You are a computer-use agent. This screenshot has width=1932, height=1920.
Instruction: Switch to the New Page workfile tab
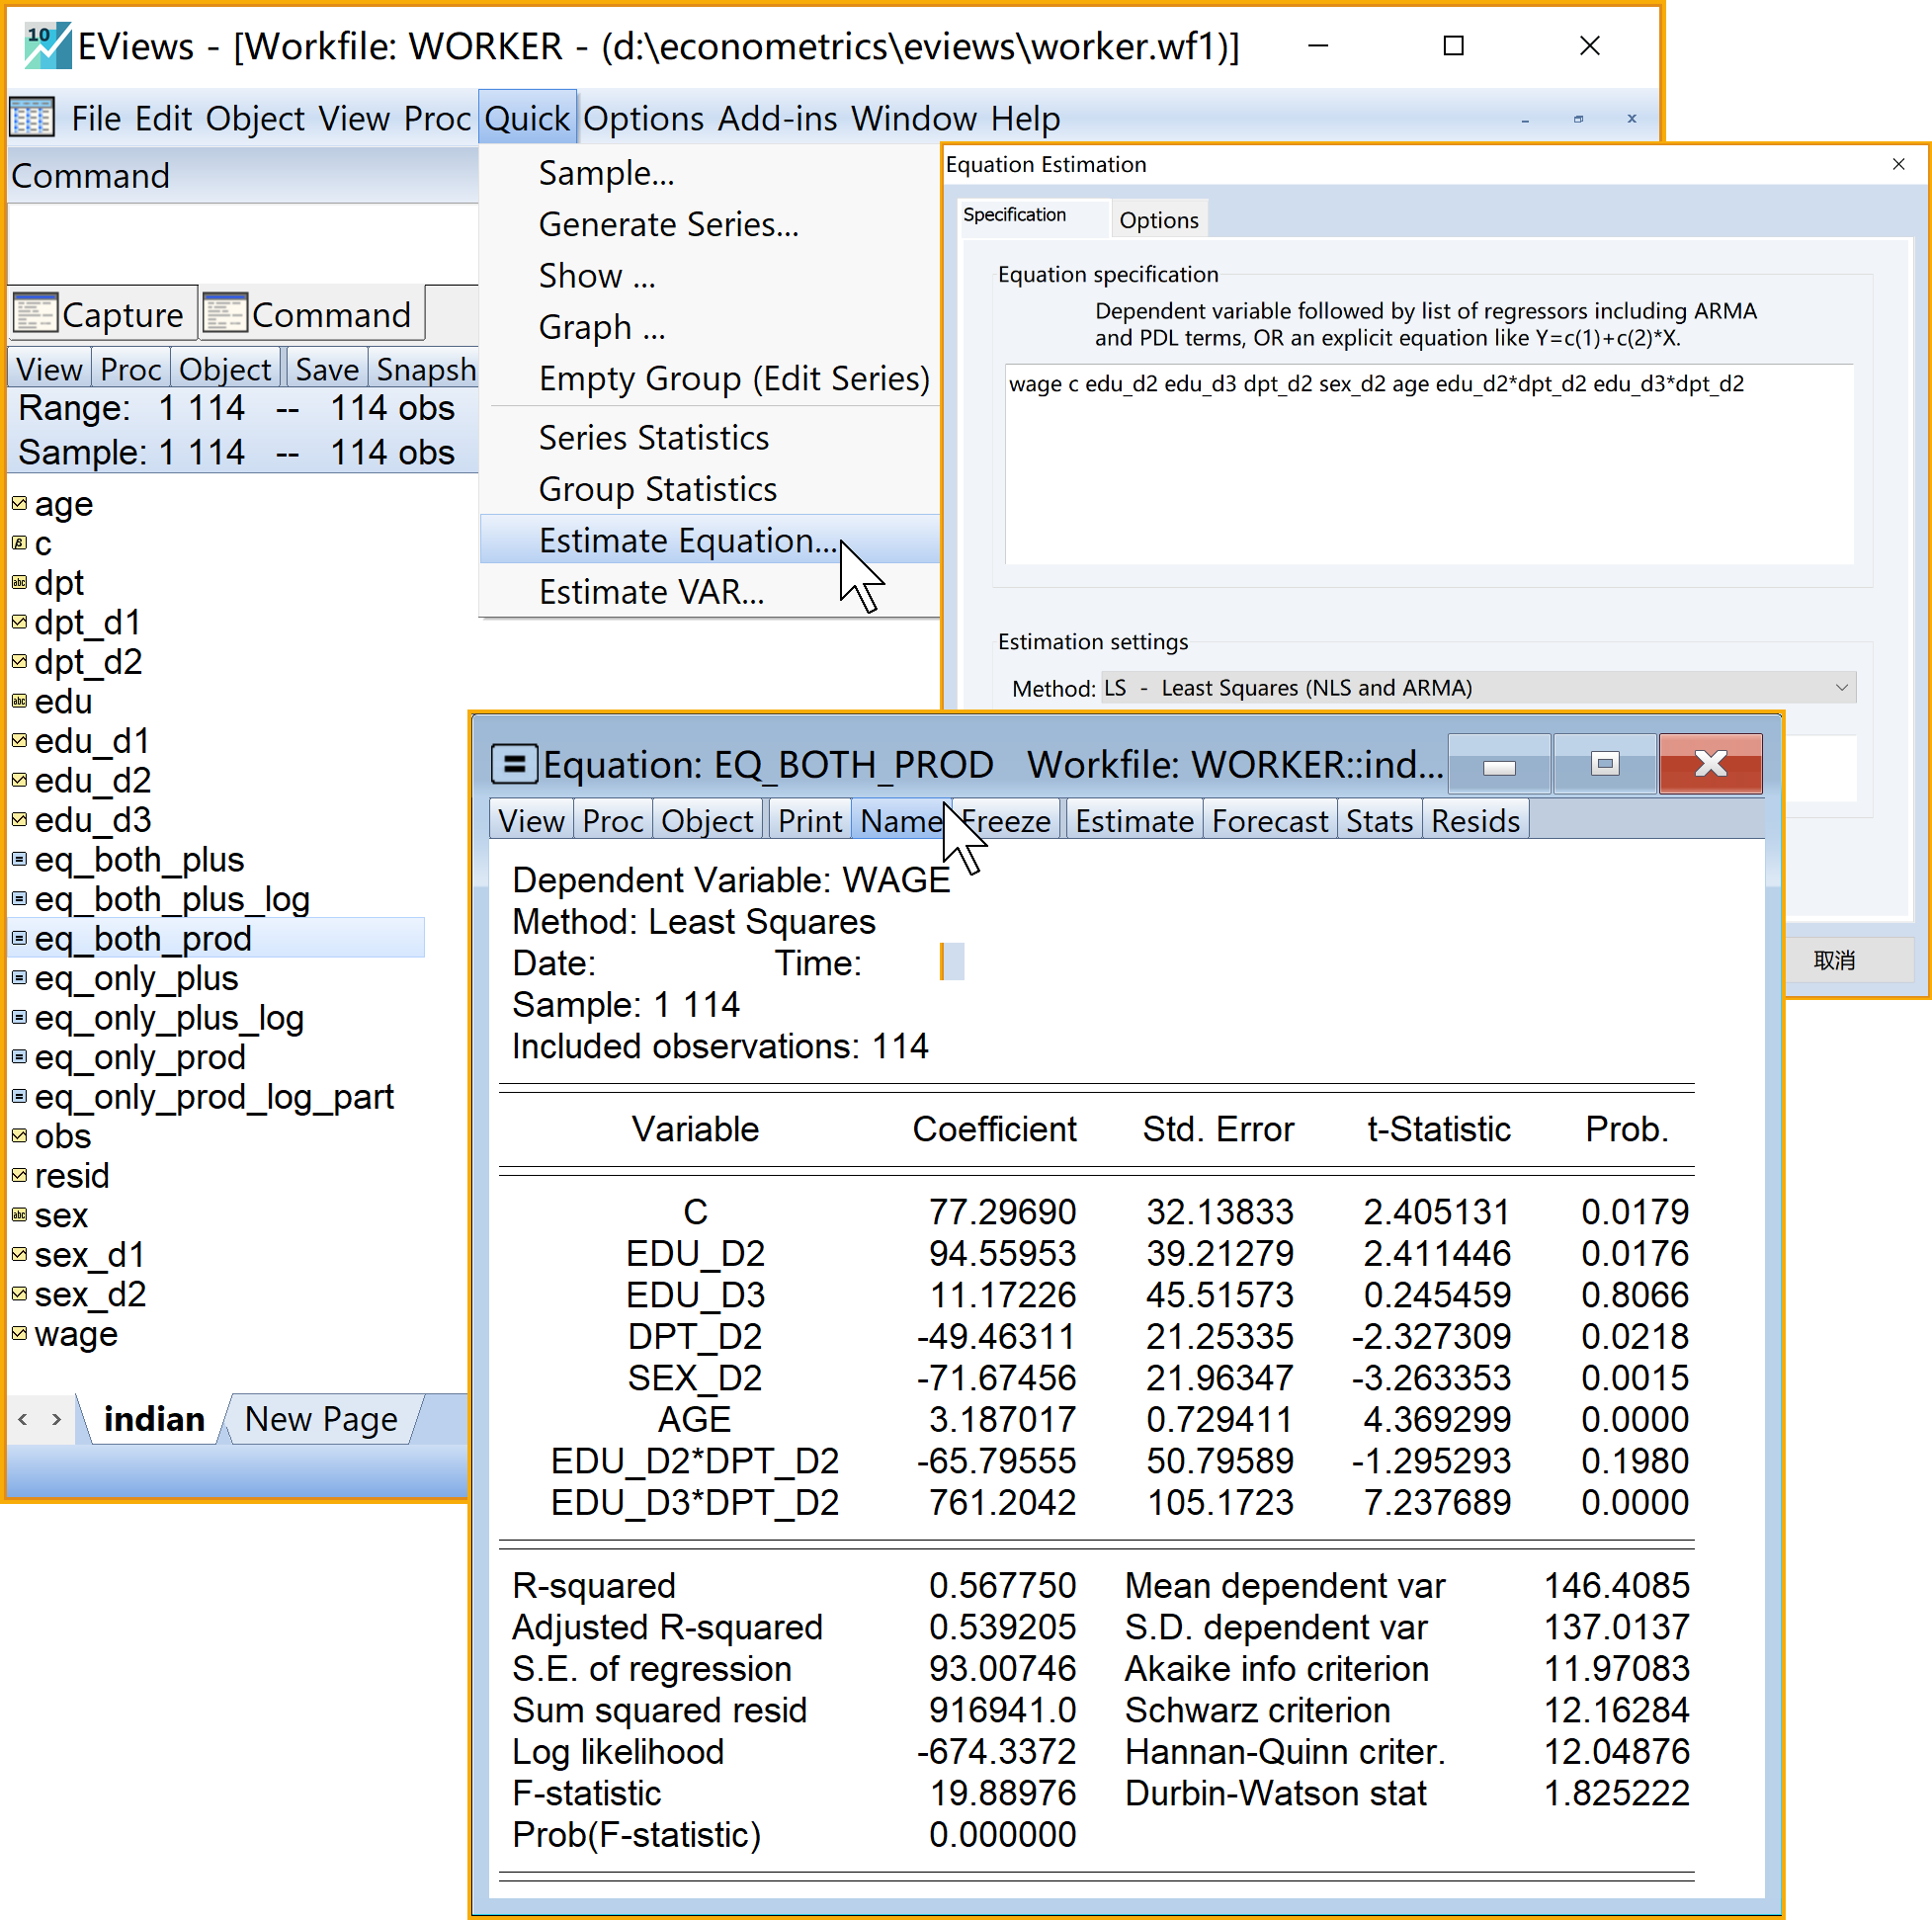[320, 1419]
